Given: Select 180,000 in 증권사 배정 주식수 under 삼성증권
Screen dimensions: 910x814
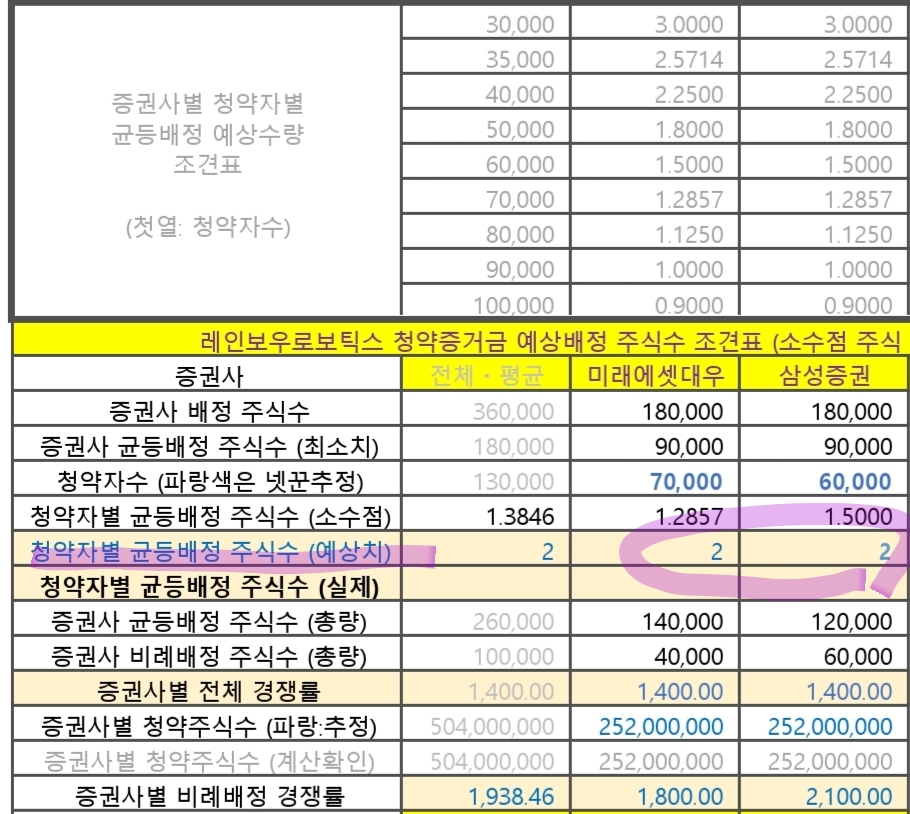Looking at the screenshot, I should 824,409.
